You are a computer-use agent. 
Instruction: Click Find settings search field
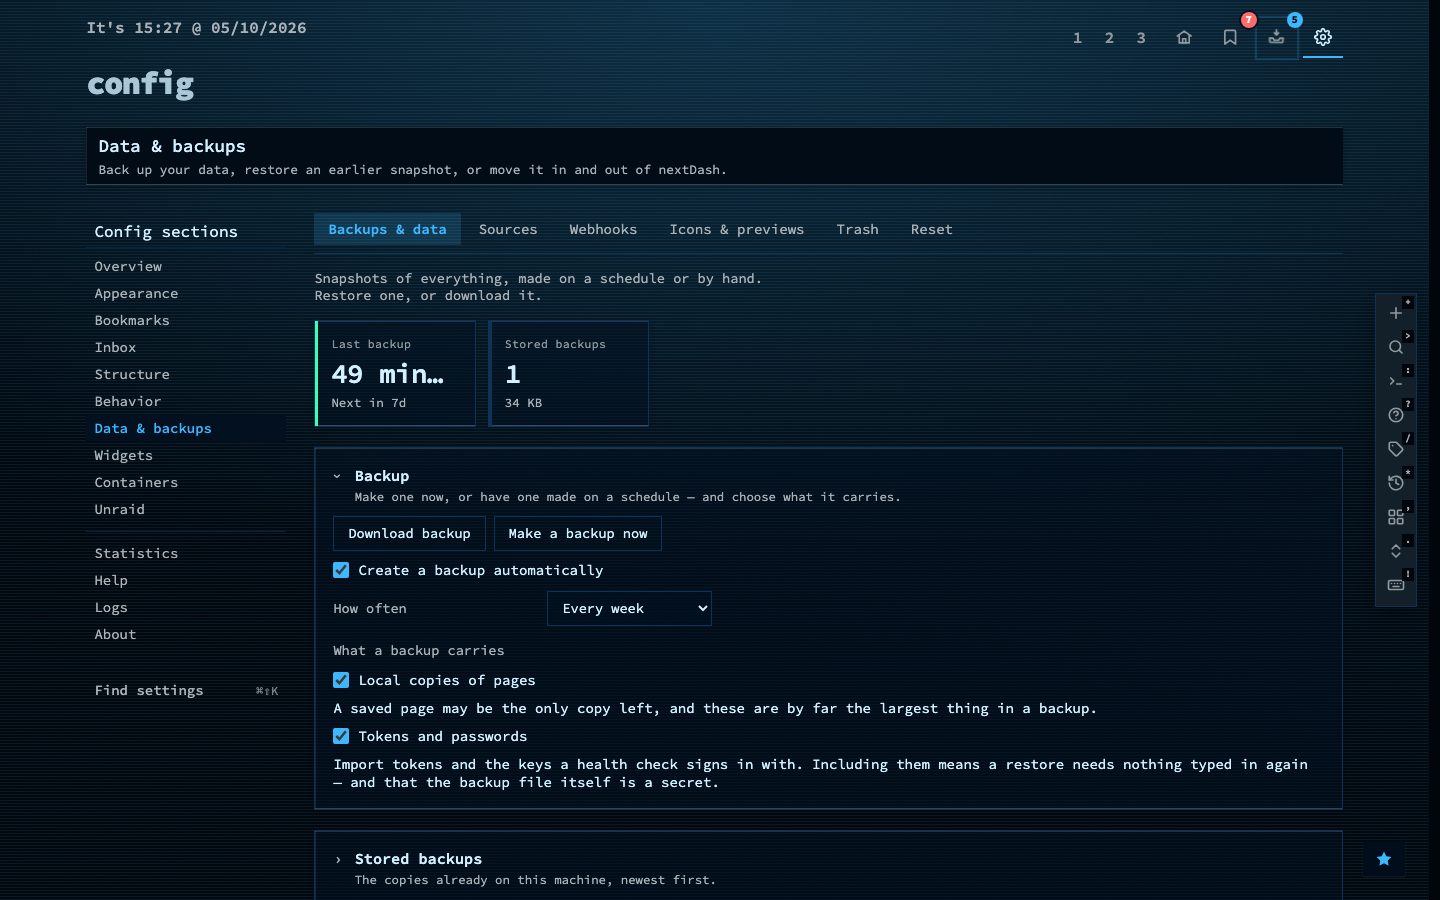point(186,690)
